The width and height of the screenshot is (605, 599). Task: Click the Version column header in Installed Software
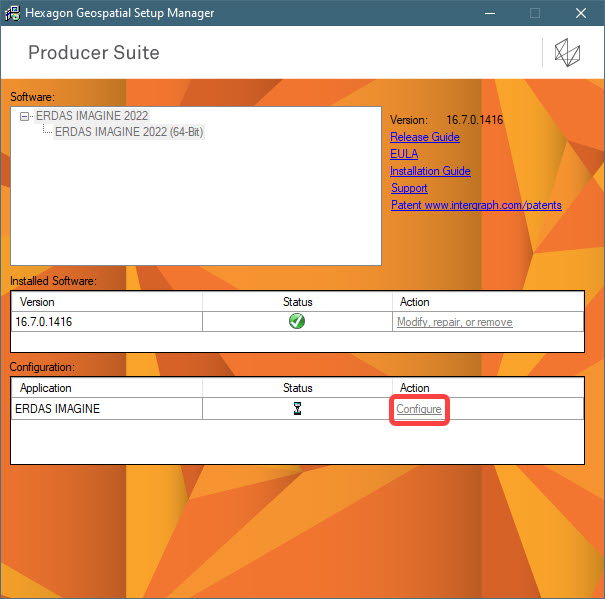[106, 302]
